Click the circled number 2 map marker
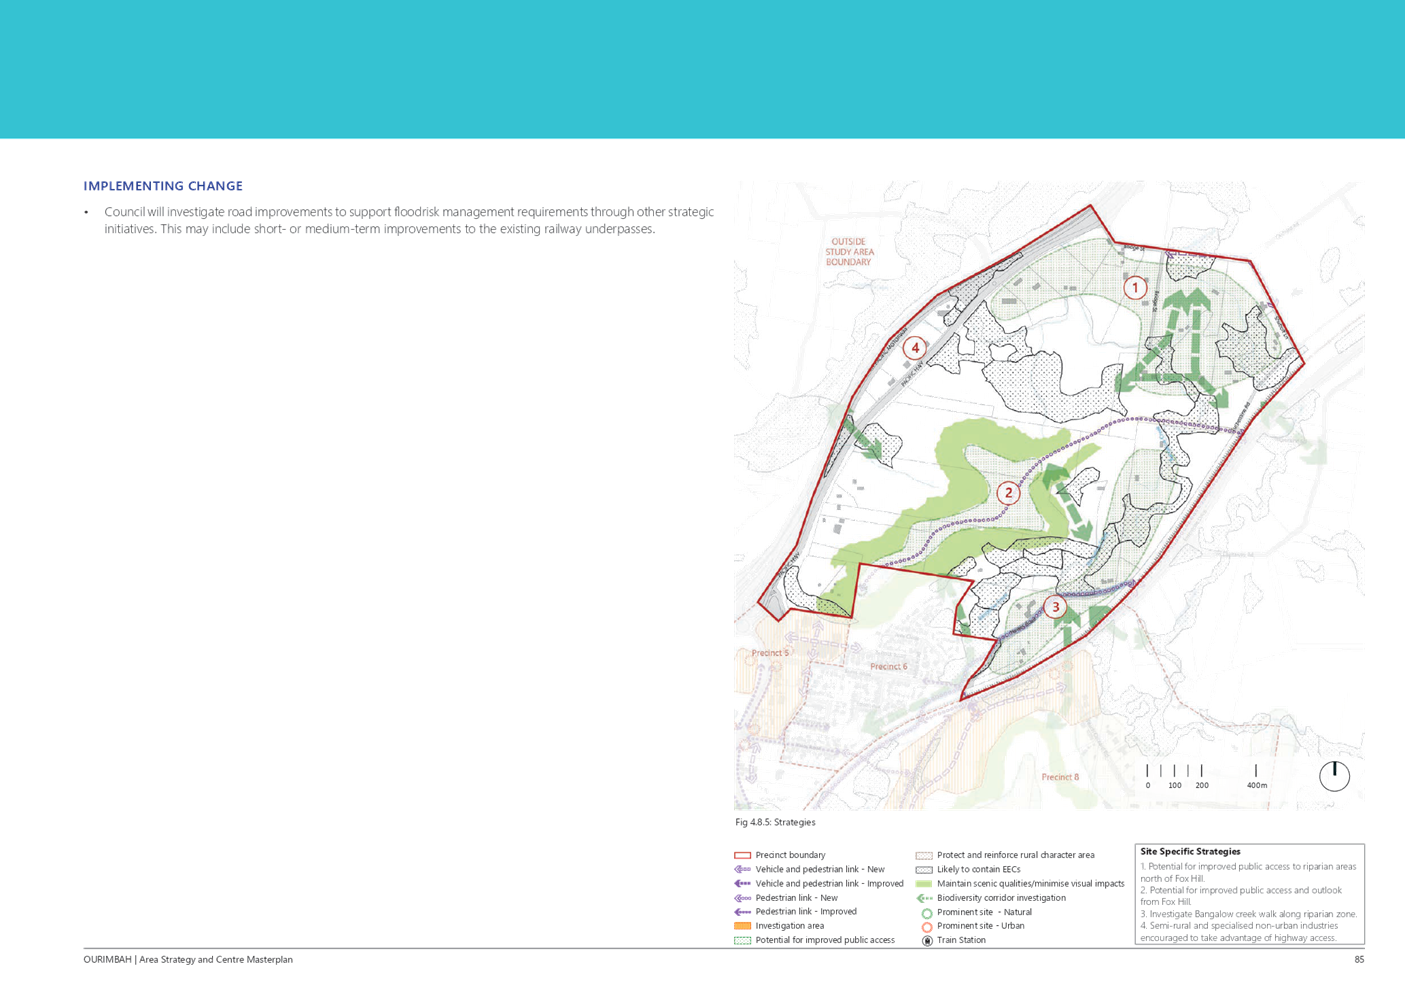The image size is (1405, 994). point(1008,492)
